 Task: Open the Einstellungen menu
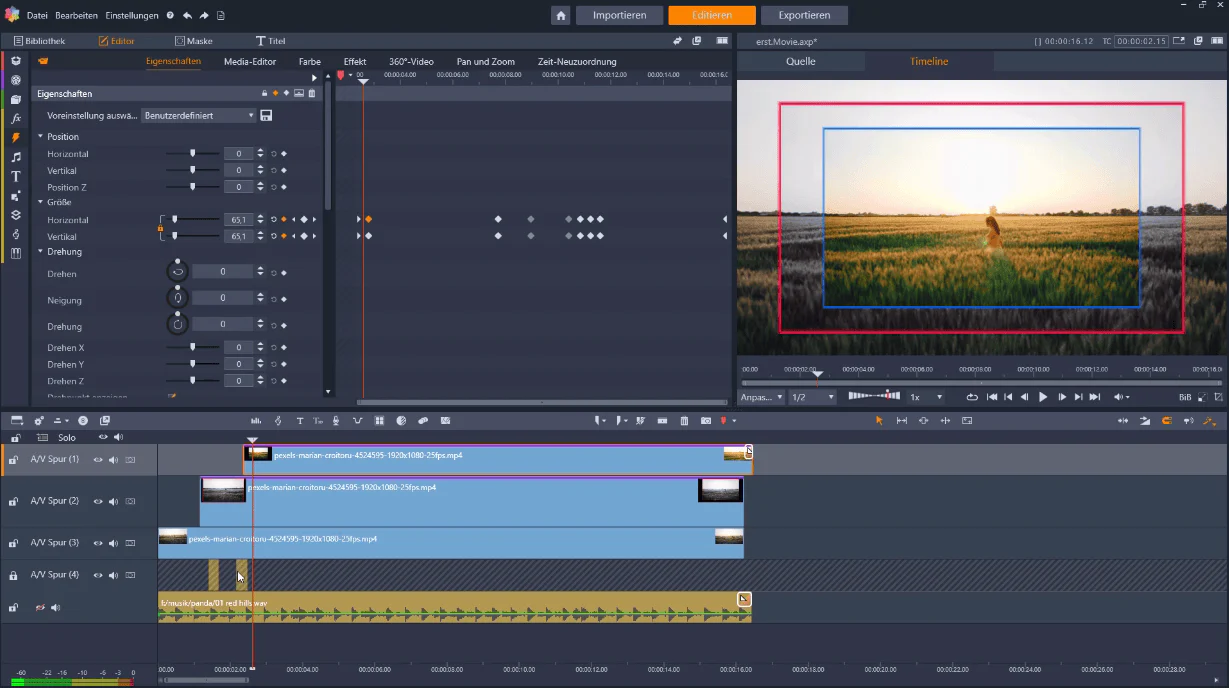tap(132, 16)
